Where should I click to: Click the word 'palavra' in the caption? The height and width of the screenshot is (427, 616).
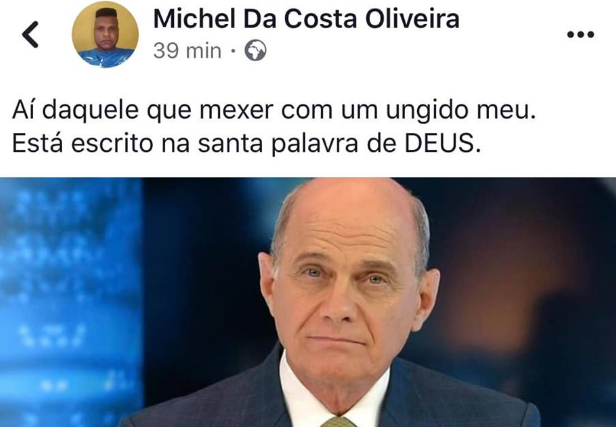315,144
